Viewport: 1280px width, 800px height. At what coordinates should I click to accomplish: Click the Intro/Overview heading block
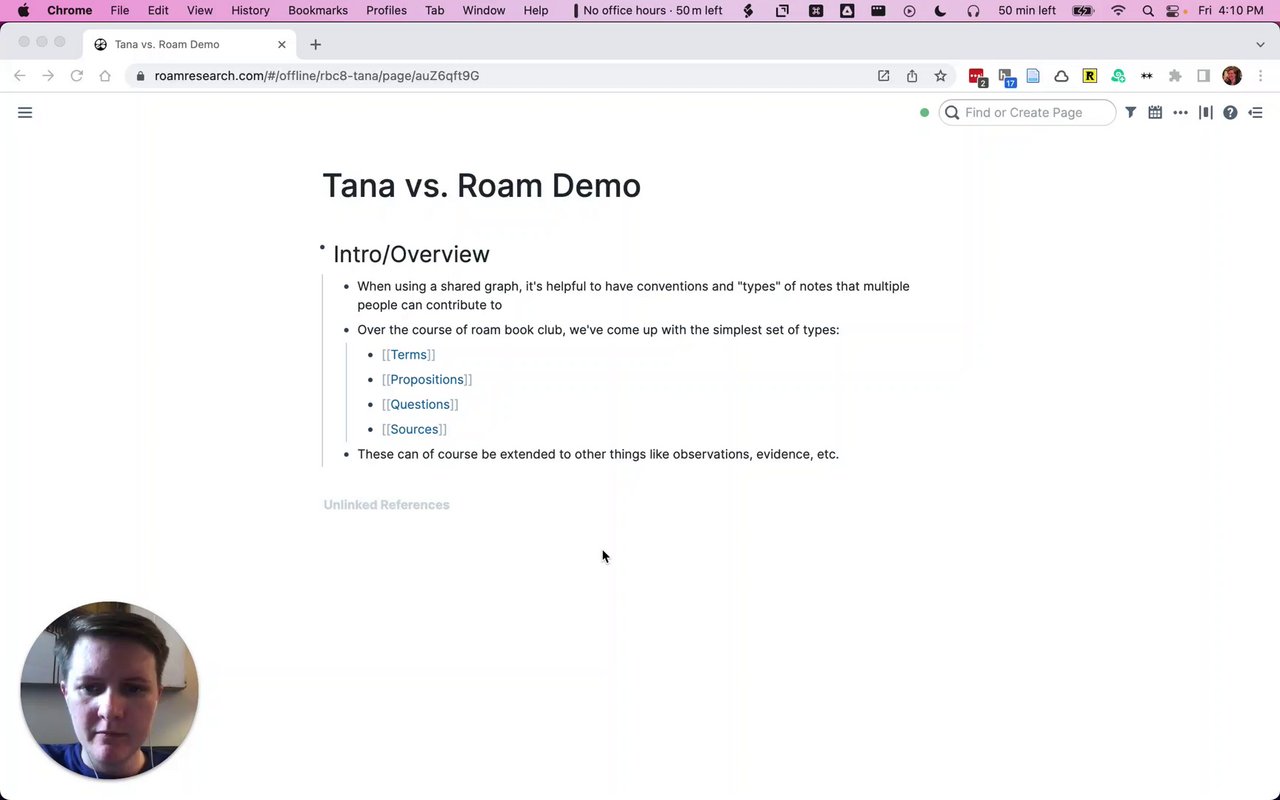click(411, 254)
